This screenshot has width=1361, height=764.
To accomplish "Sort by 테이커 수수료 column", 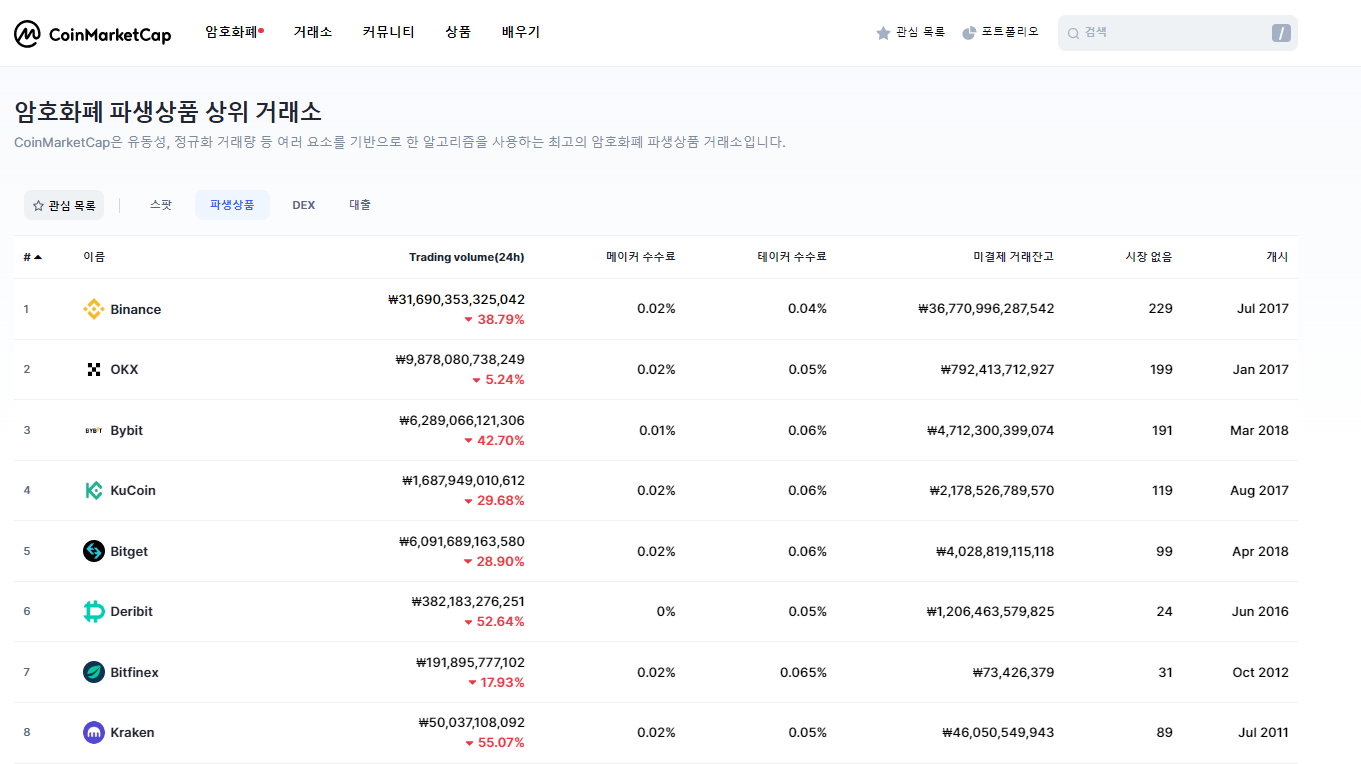I will (x=792, y=257).
